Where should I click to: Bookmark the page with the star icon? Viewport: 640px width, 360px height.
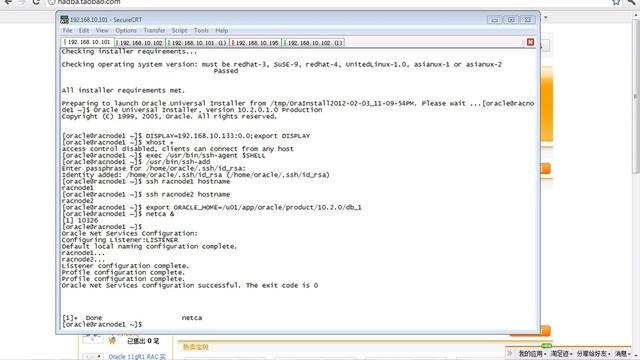616,2
